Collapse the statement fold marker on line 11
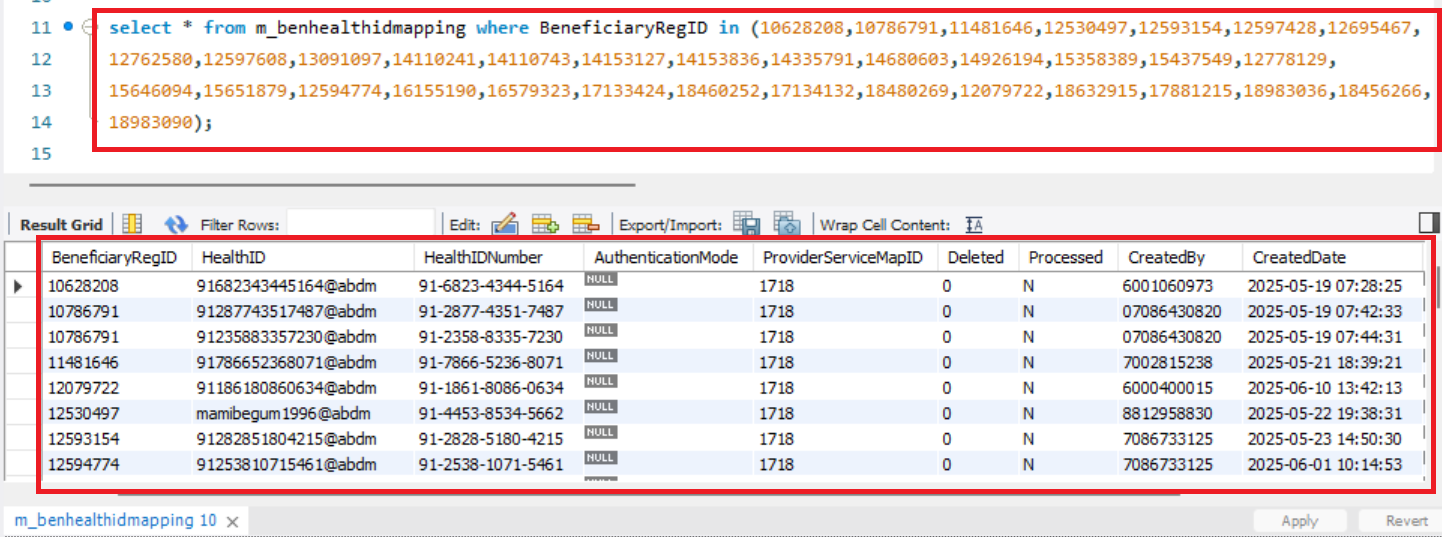Viewport: 1442px width, 537px height. tap(87, 27)
